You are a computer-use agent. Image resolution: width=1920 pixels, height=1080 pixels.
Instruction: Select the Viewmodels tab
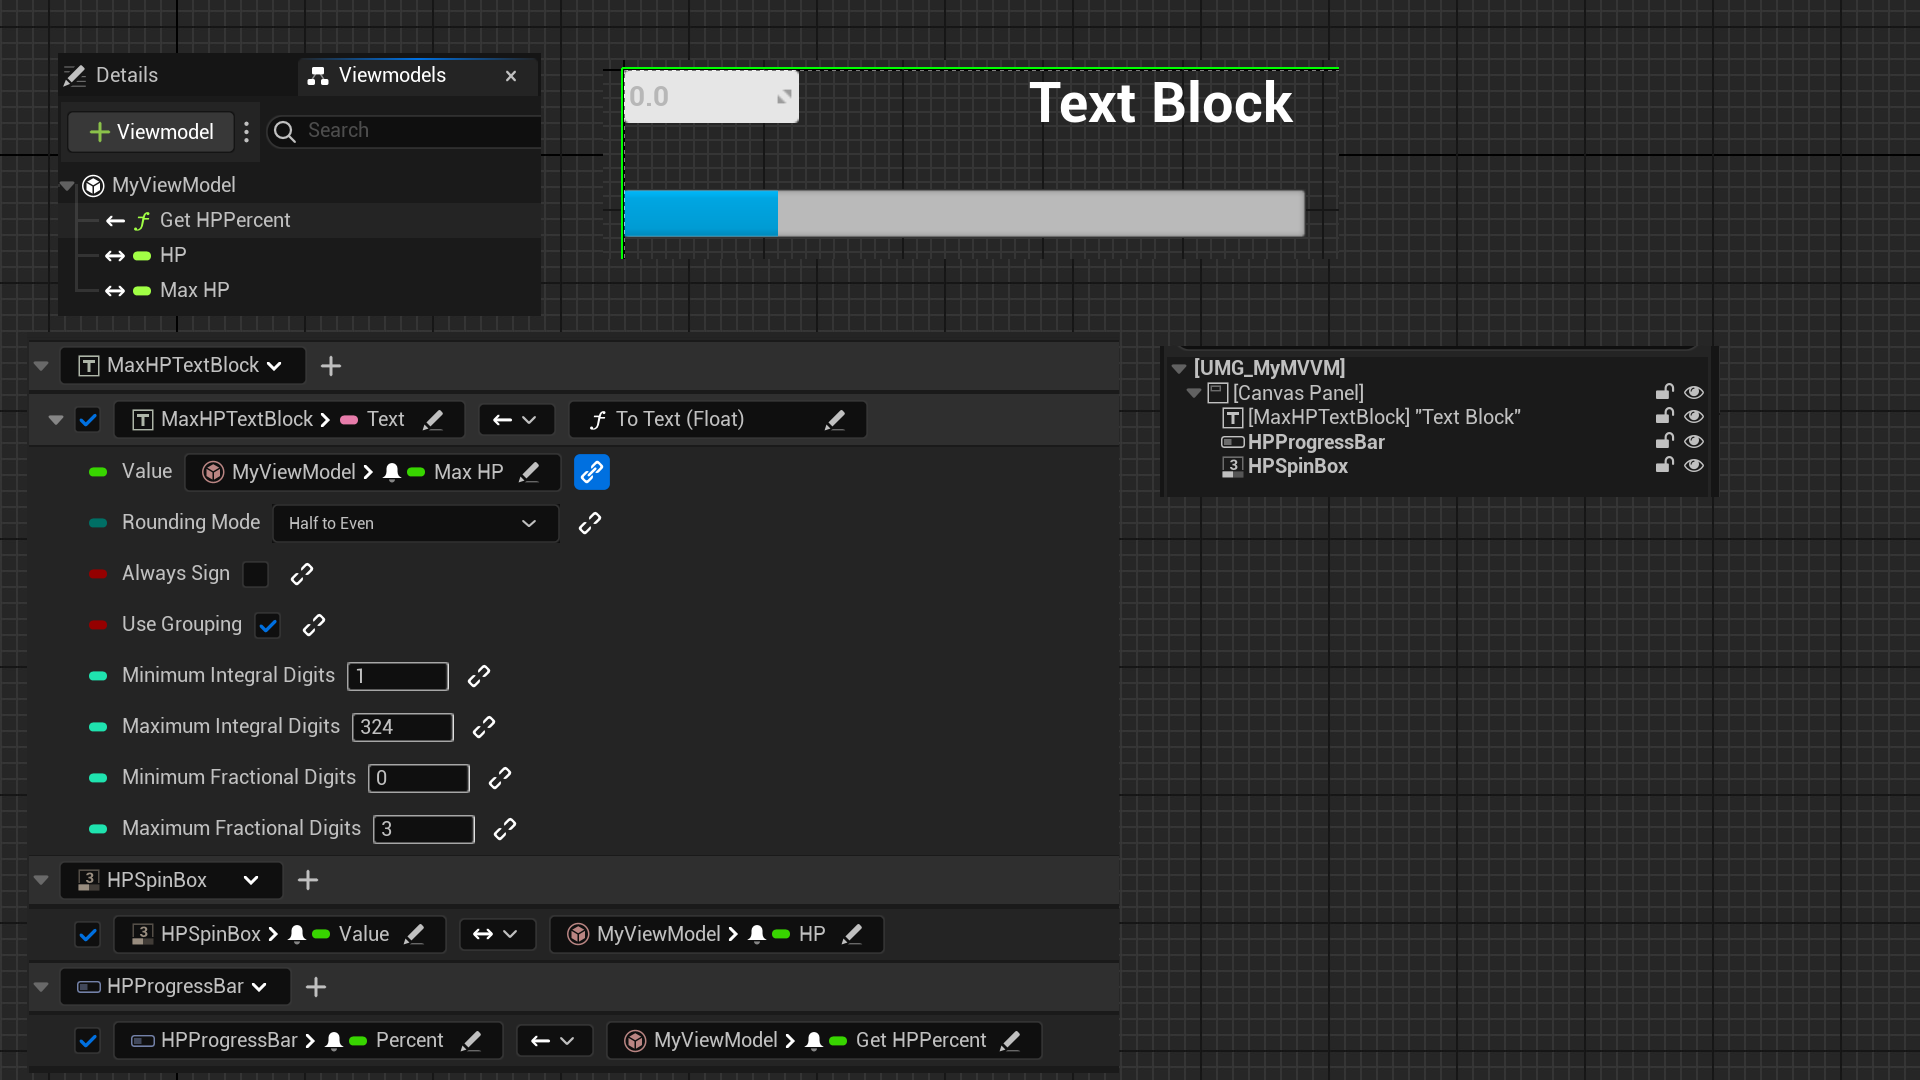point(392,75)
